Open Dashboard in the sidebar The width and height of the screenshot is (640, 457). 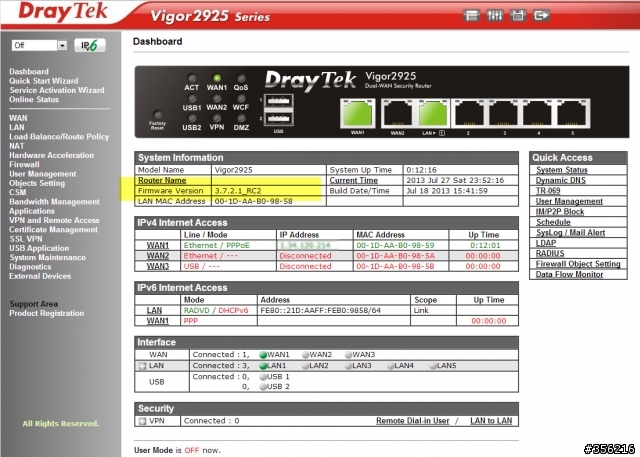[x=29, y=71]
